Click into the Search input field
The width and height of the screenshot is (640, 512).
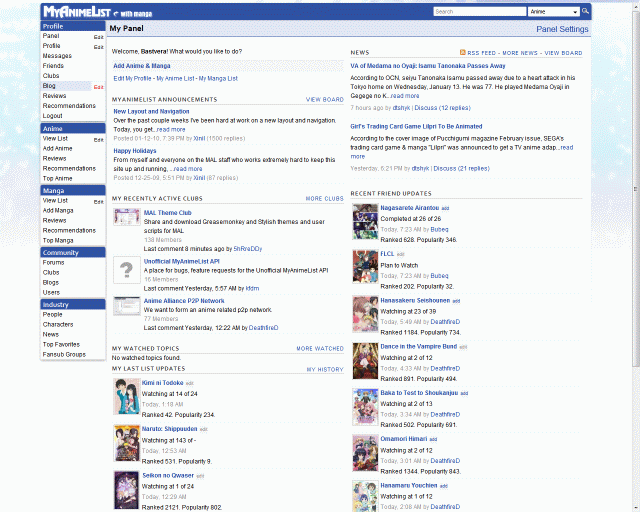click(x=480, y=11)
